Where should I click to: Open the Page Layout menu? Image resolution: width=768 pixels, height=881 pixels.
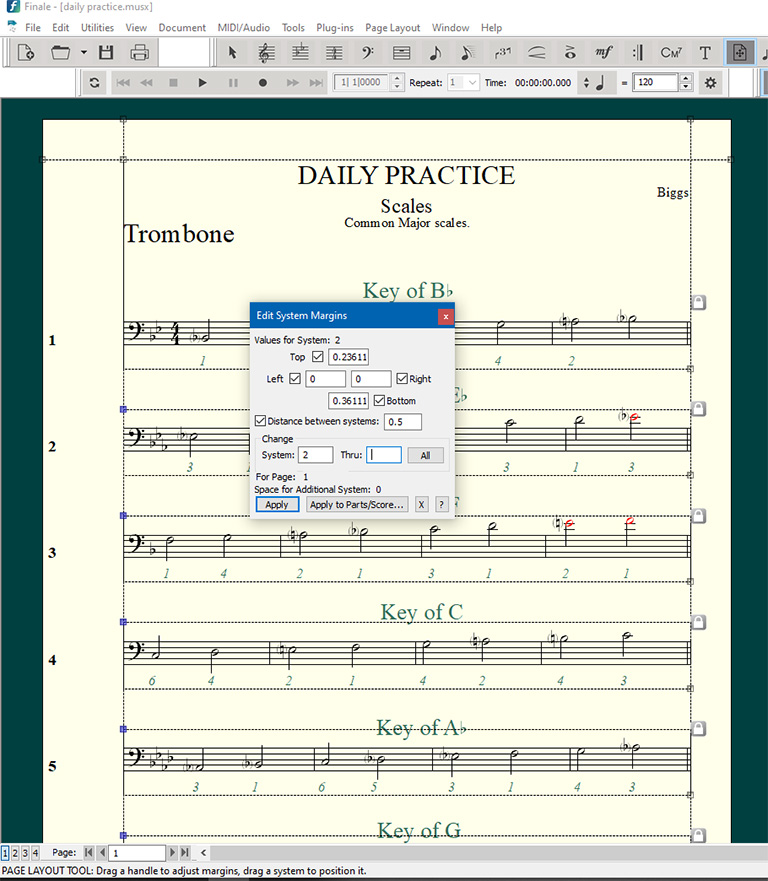tap(392, 28)
